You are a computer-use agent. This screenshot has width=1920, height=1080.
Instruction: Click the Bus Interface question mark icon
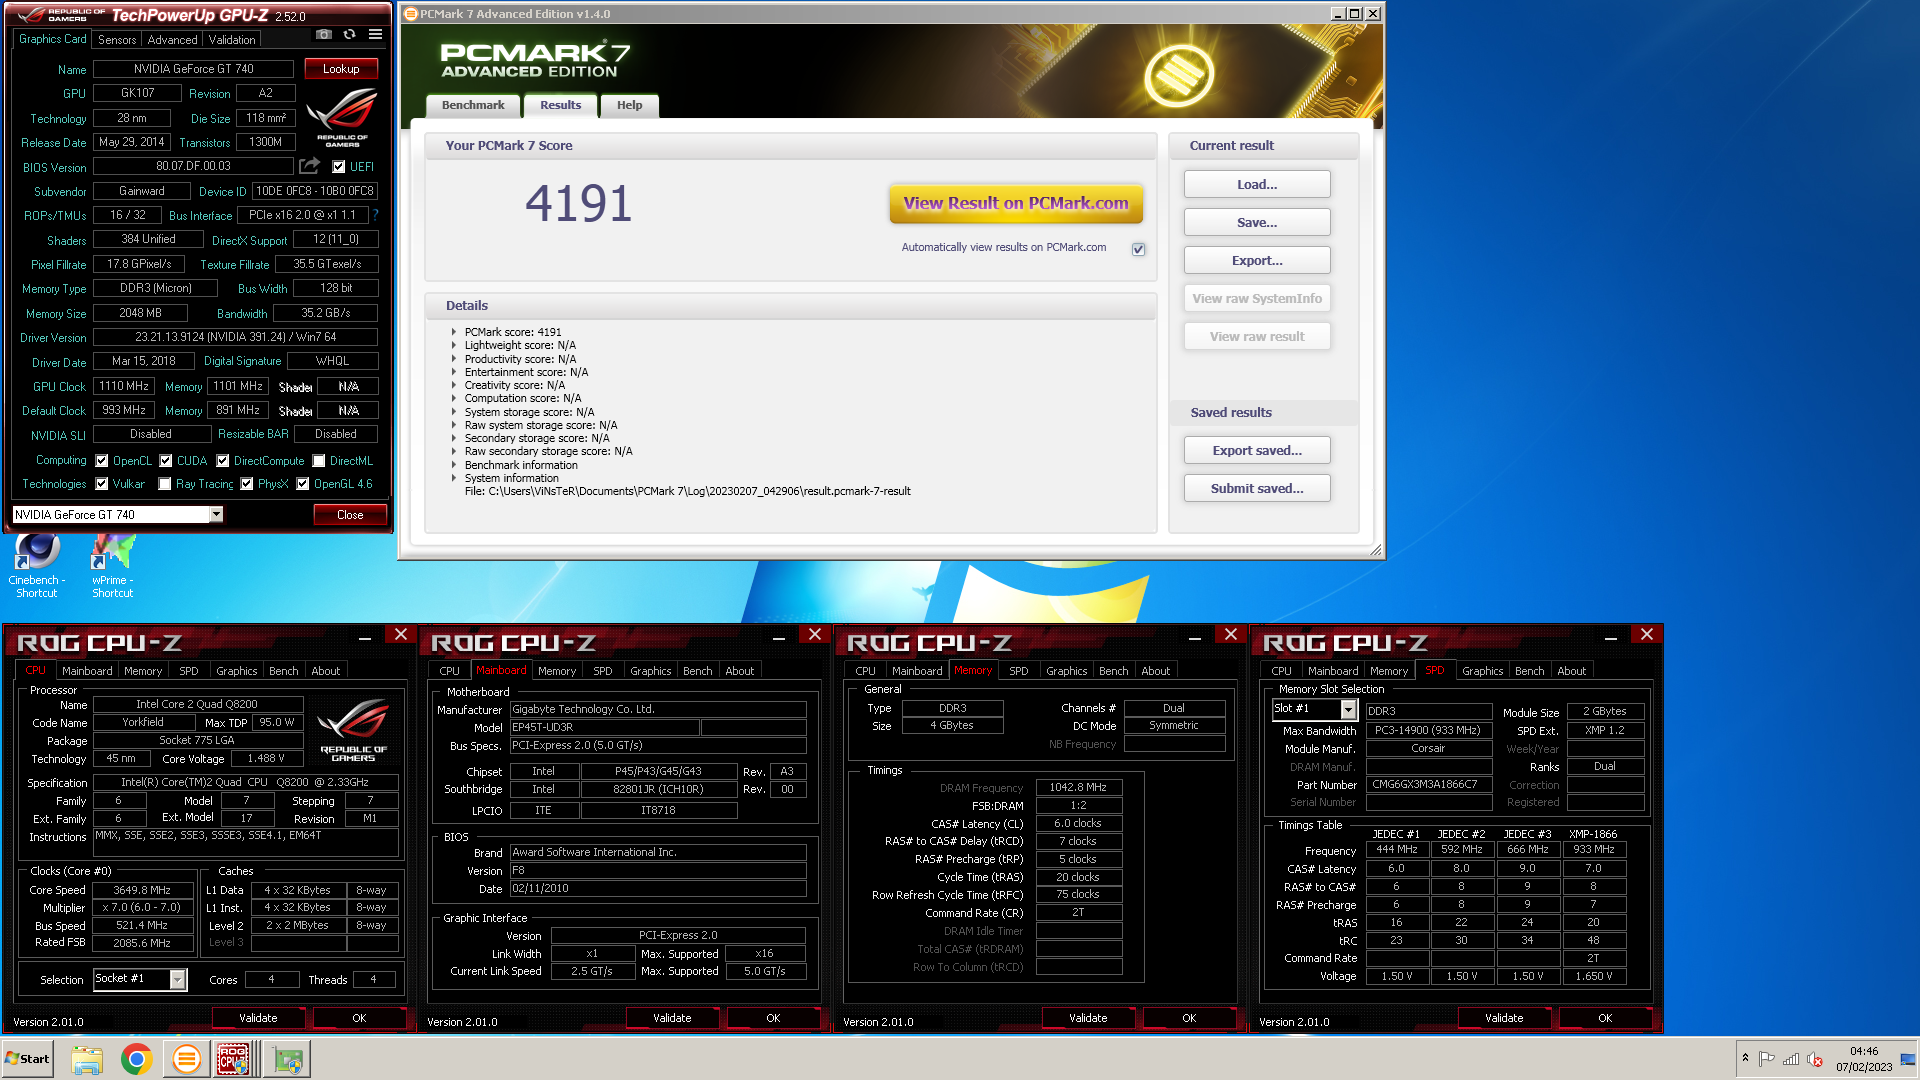point(376,215)
